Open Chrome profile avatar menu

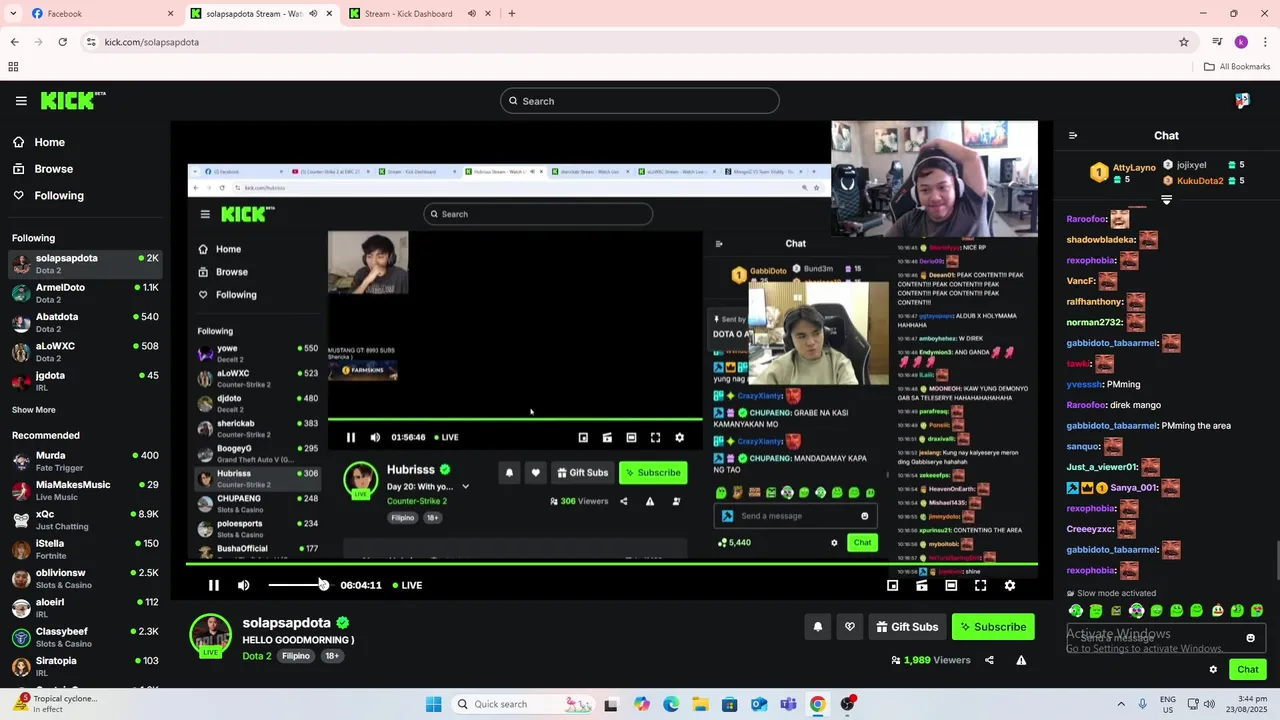(x=1241, y=42)
